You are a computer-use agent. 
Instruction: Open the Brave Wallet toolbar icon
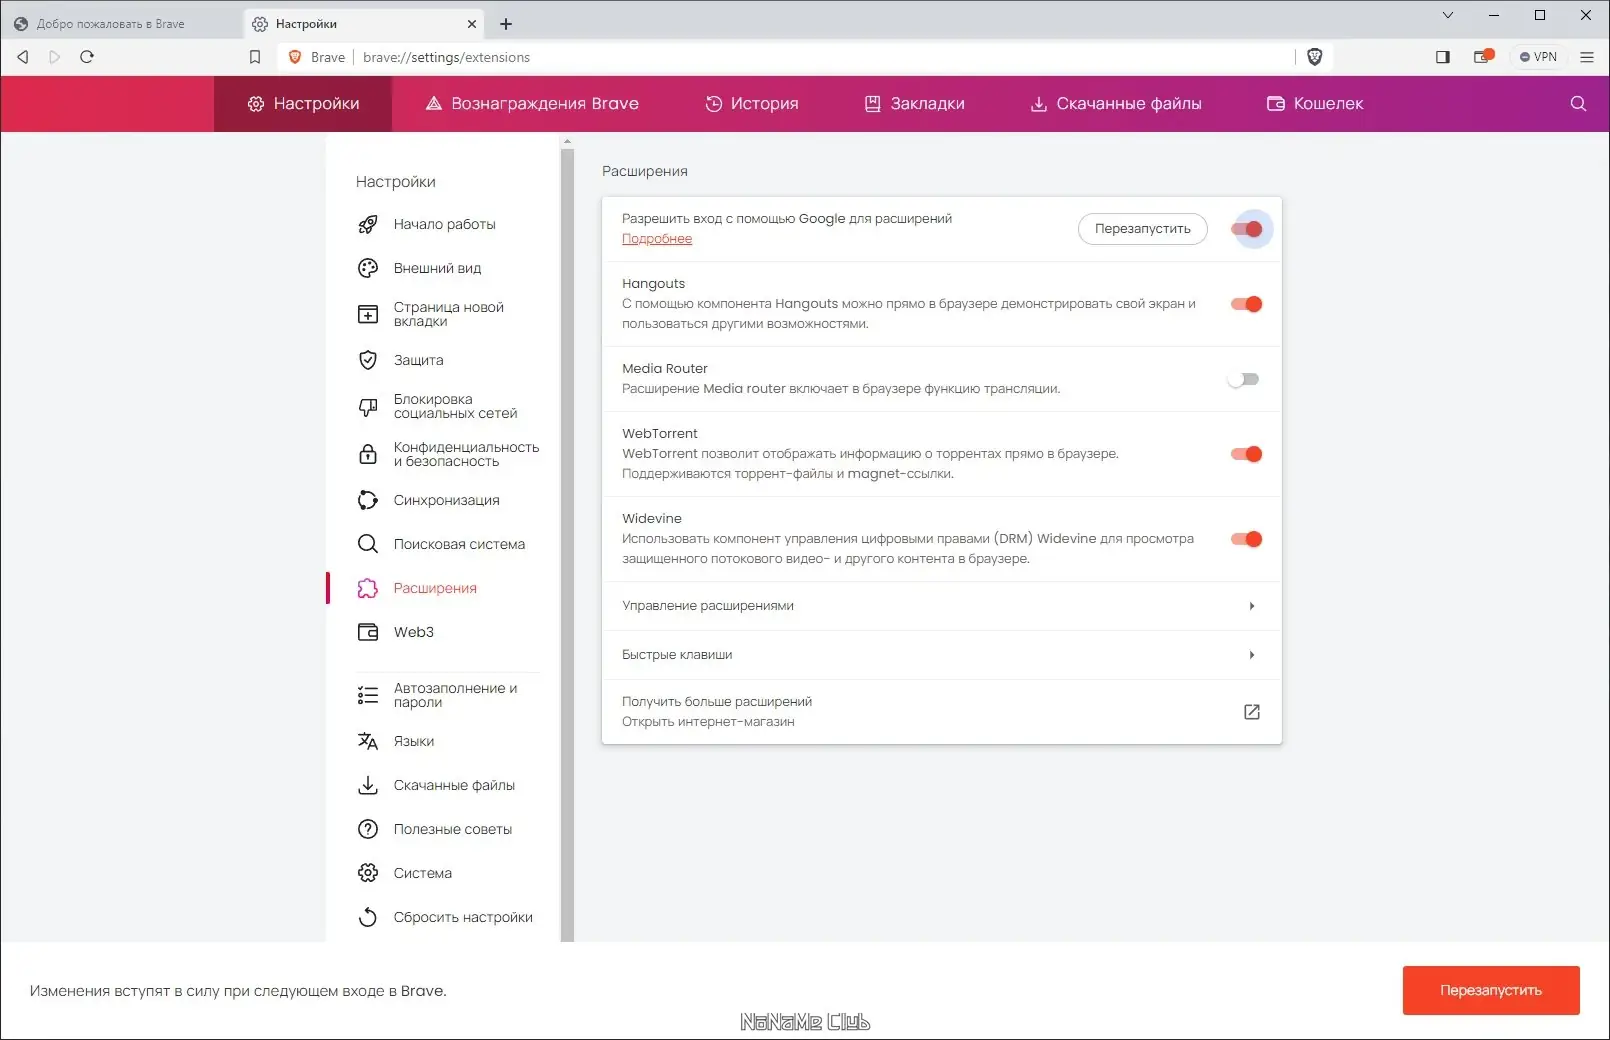click(x=1483, y=57)
